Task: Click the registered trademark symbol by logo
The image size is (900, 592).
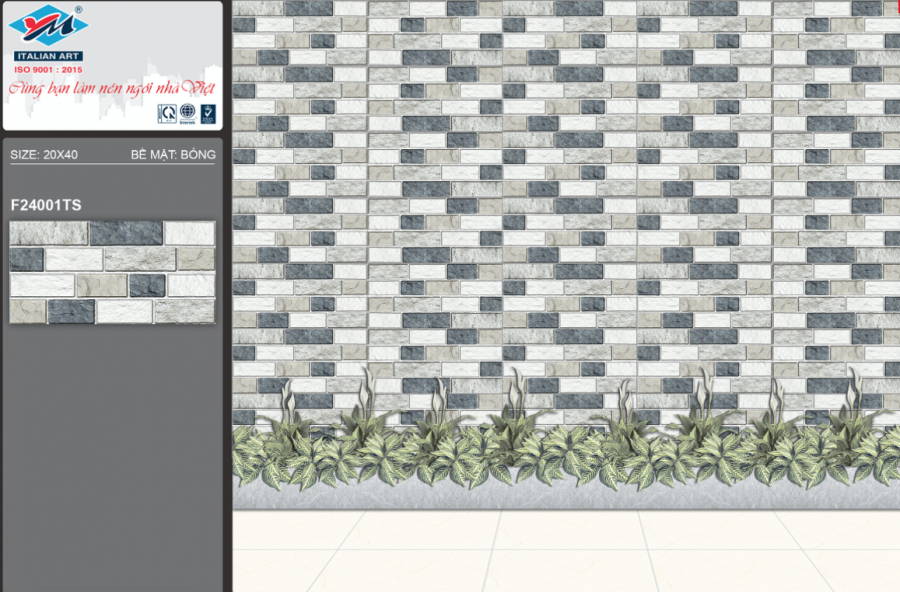Action: pos(79,11)
